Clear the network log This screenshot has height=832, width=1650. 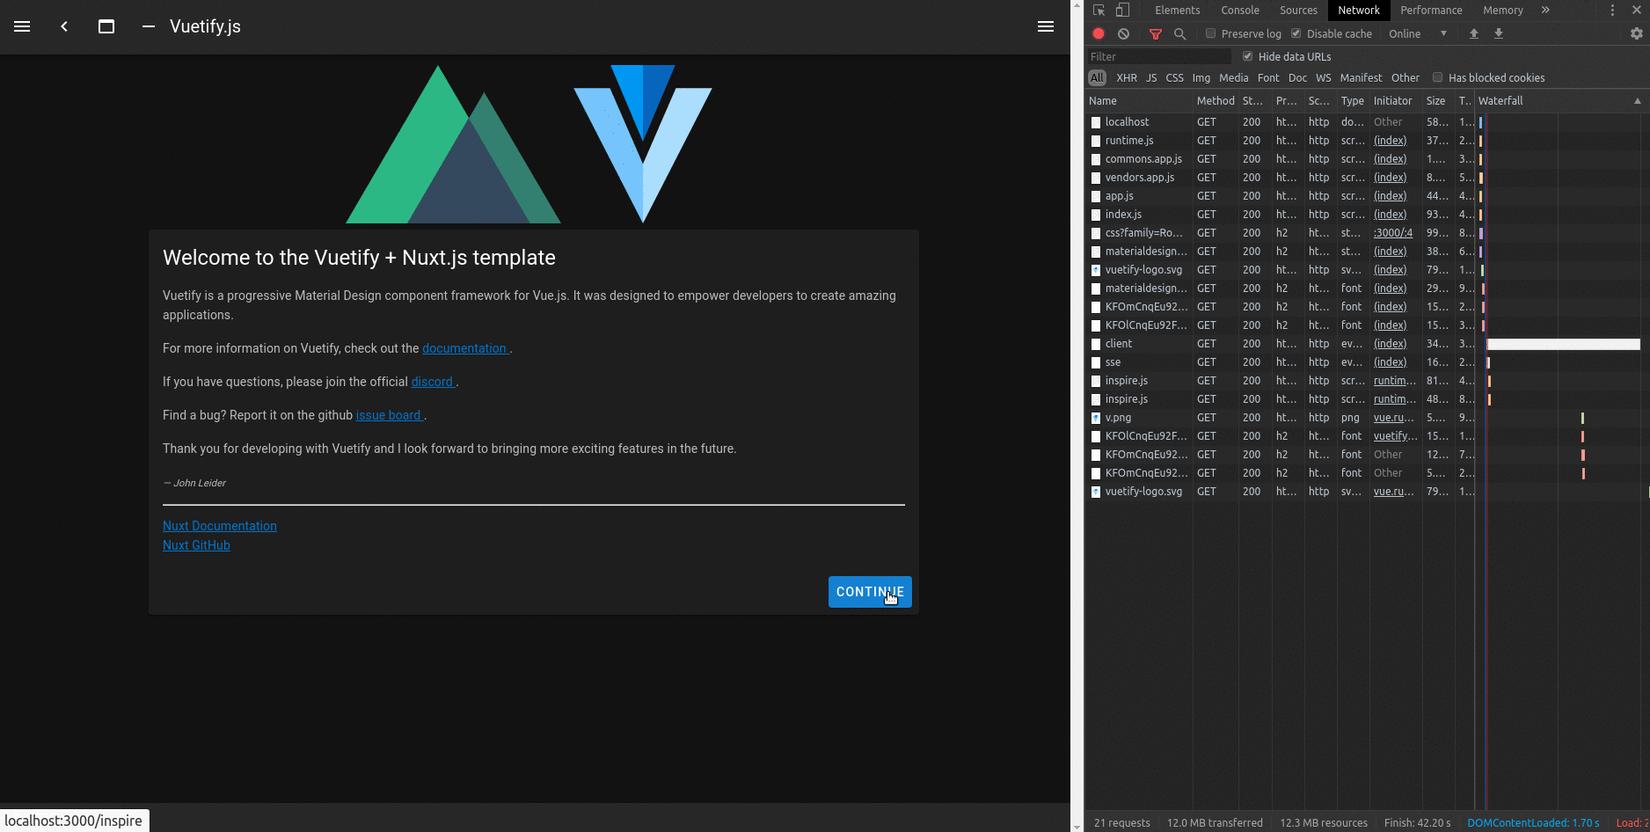pos(1124,34)
